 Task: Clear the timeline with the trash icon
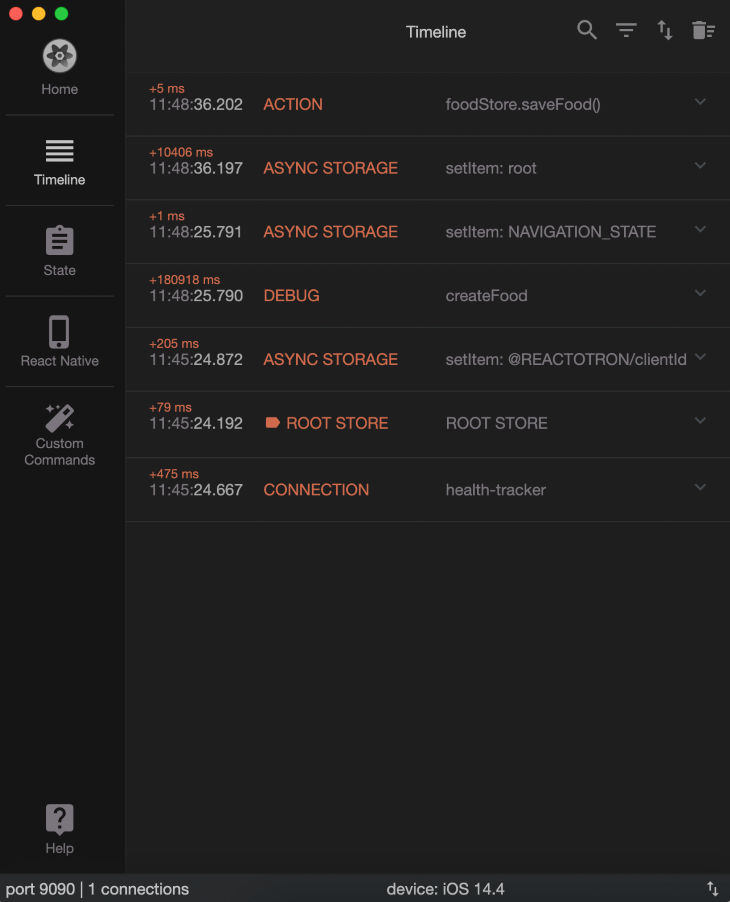click(x=703, y=30)
